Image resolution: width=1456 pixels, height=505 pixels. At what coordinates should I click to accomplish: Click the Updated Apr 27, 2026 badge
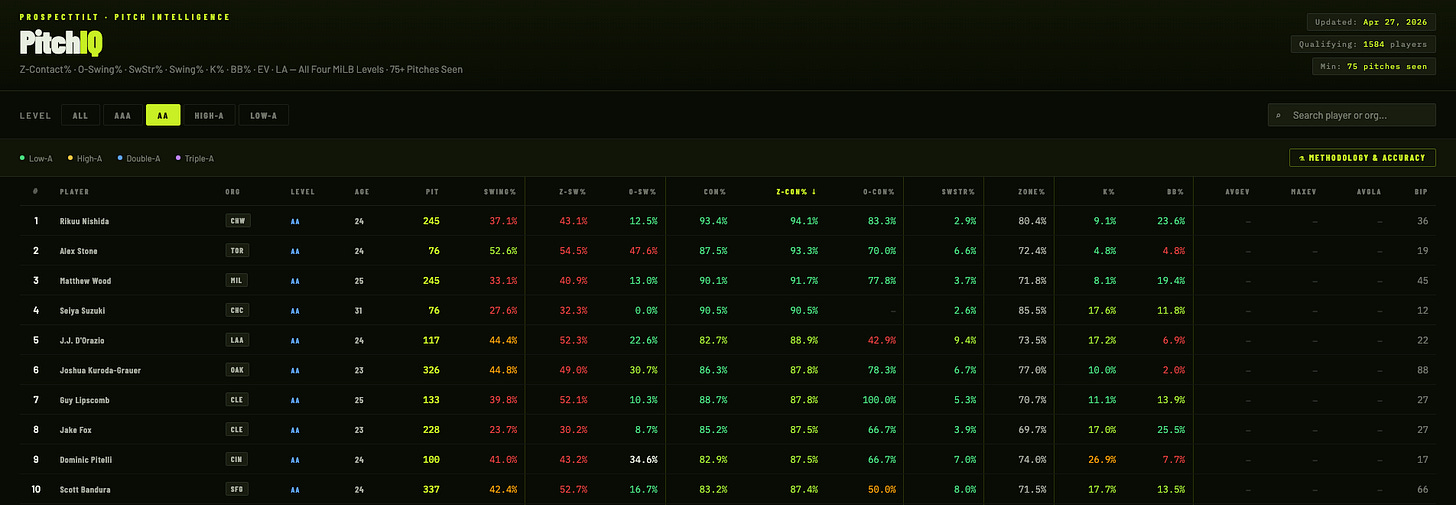[1372, 22]
